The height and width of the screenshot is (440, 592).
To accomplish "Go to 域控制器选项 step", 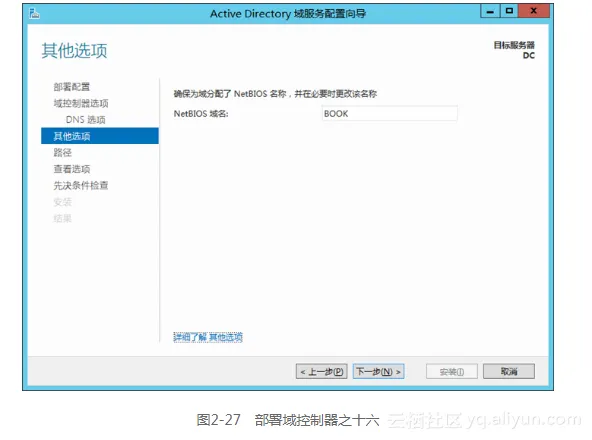I will (81, 103).
